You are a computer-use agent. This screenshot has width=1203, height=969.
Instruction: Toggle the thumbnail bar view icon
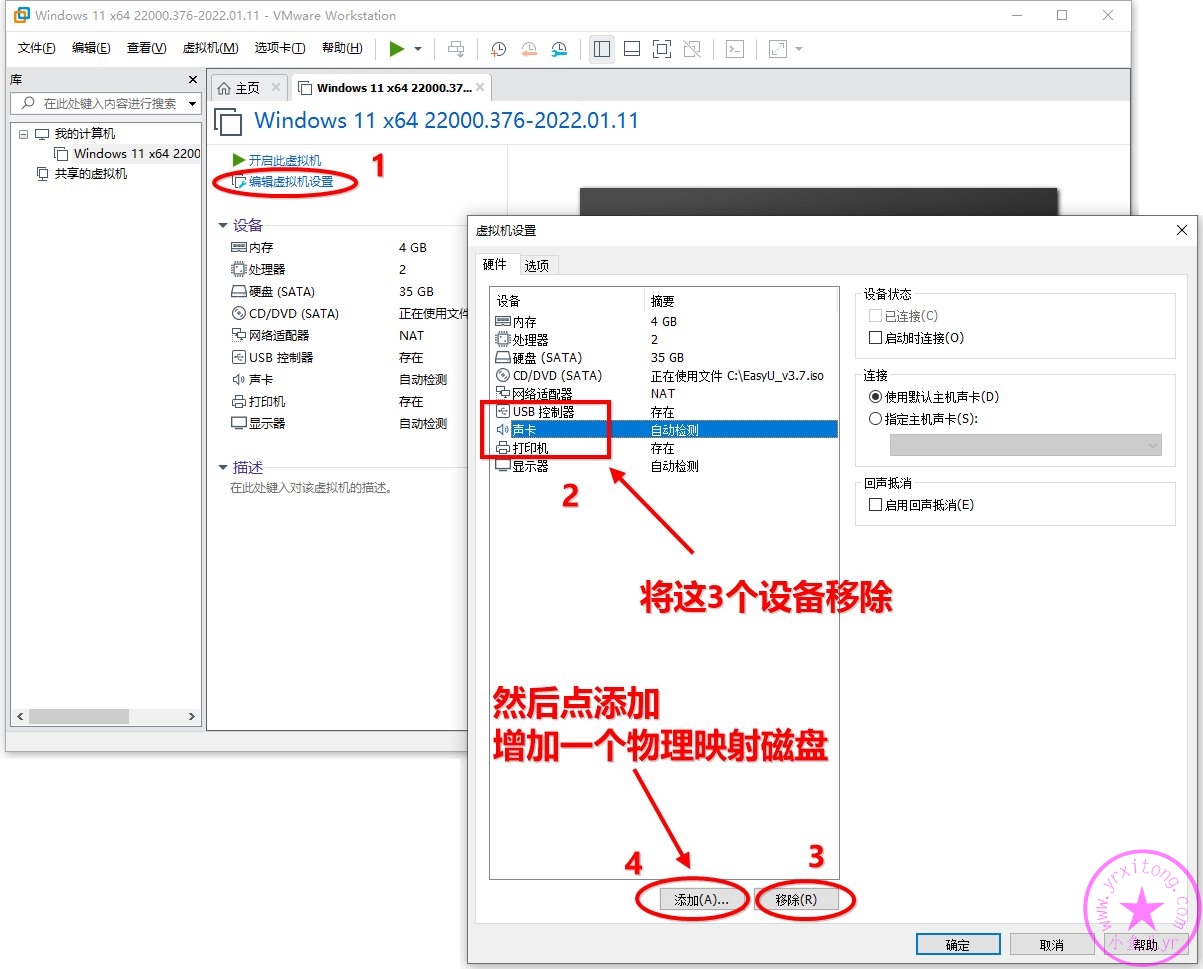[x=631, y=48]
